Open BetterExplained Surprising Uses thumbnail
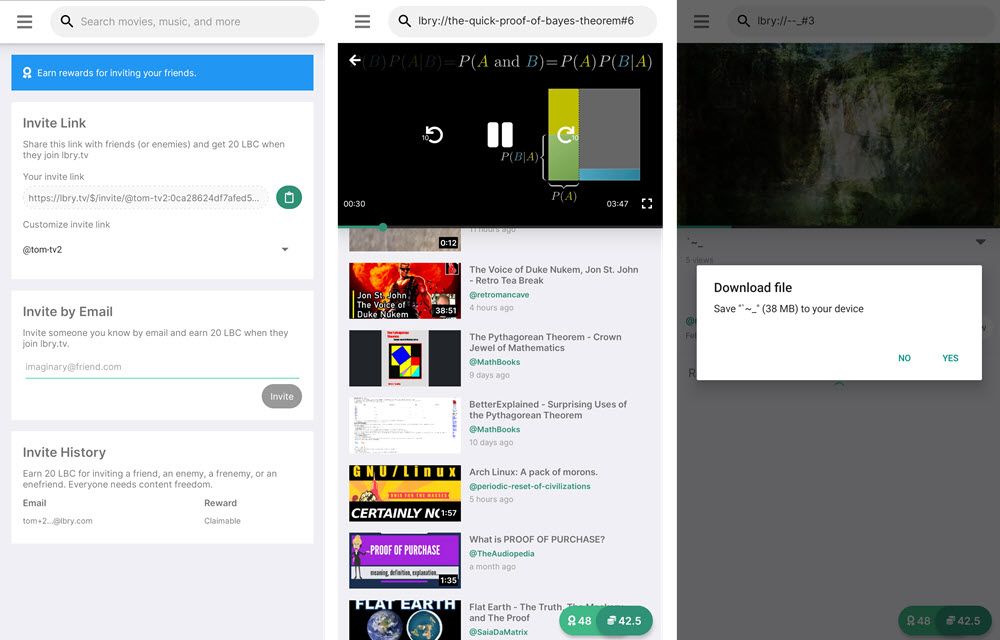1000x640 pixels. click(404, 425)
